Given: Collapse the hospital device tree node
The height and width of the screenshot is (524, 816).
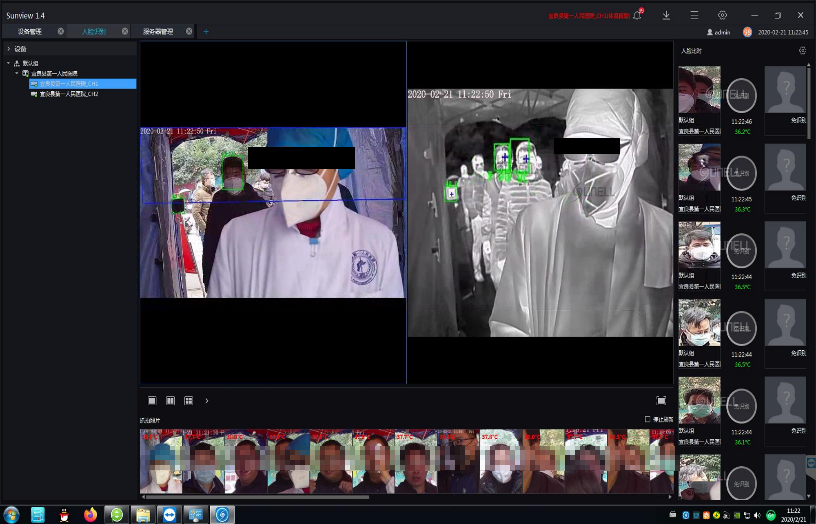Looking at the screenshot, I should tap(17, 73).
